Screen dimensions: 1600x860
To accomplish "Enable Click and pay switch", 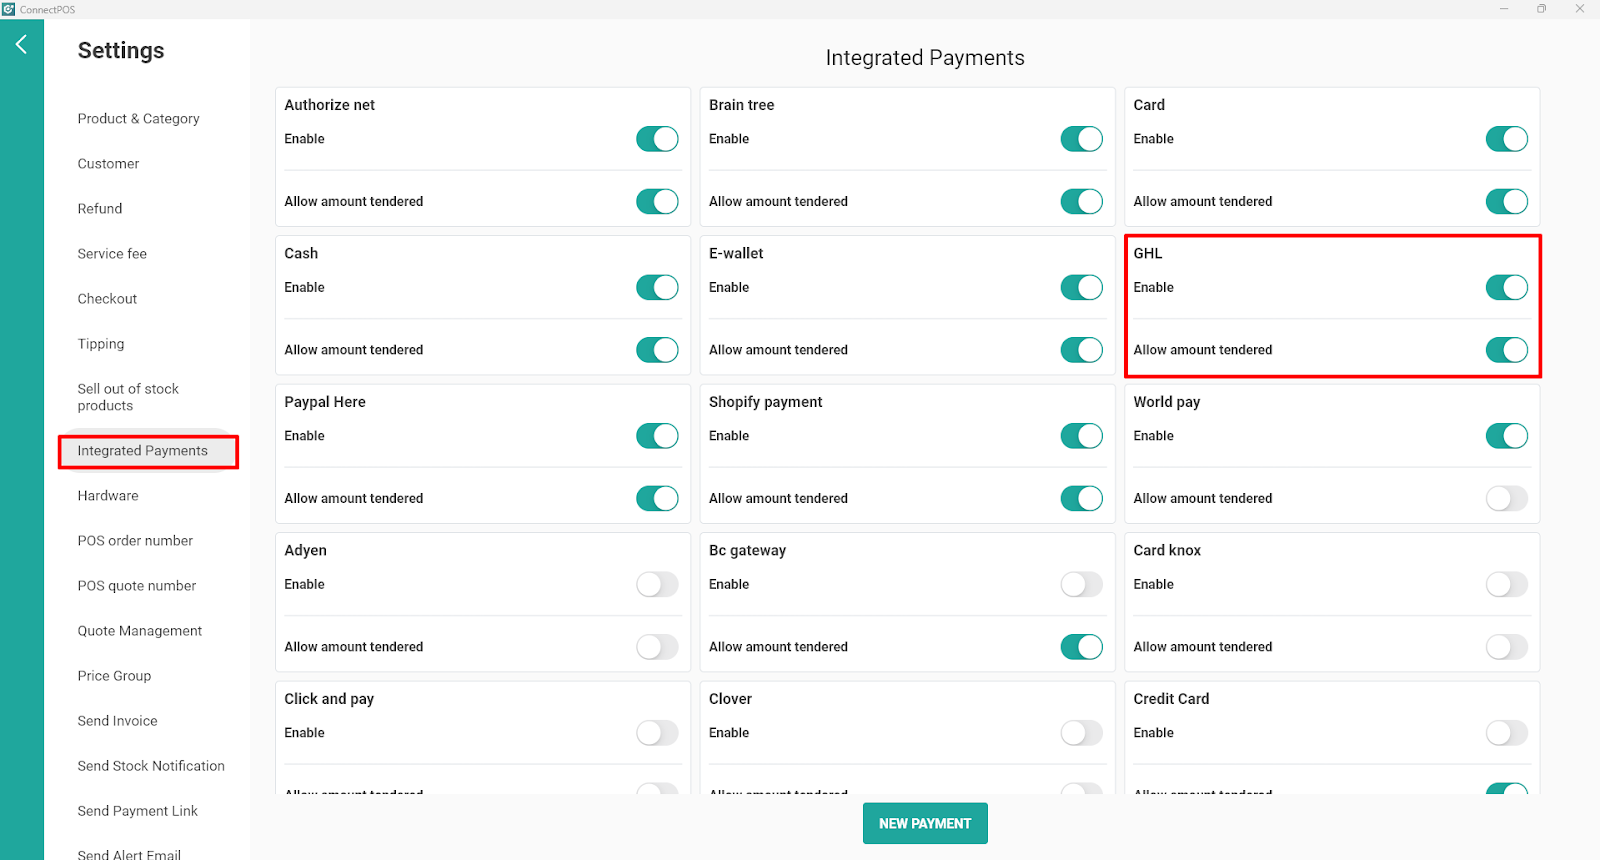I will 657,733.
